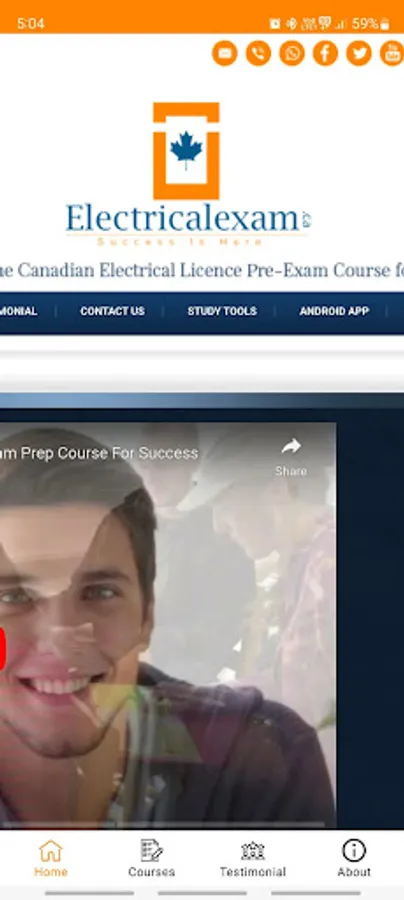
Task: Open the Twitter profile icon
Action: click(x=359, y=53)
